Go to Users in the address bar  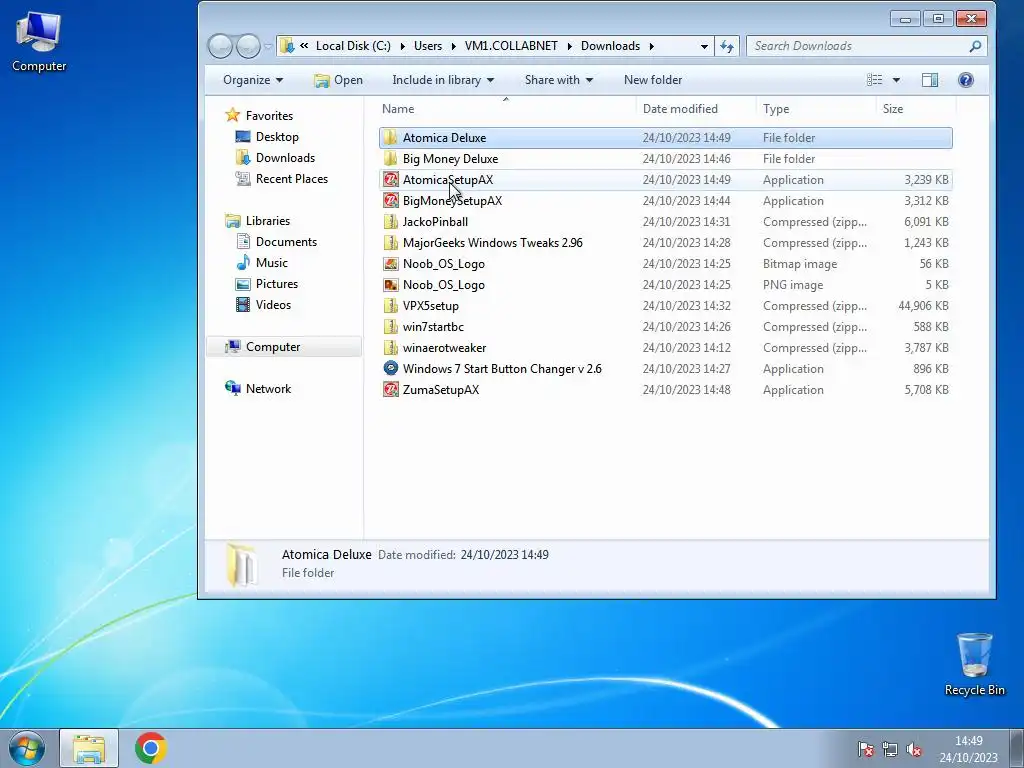(428, 46)
